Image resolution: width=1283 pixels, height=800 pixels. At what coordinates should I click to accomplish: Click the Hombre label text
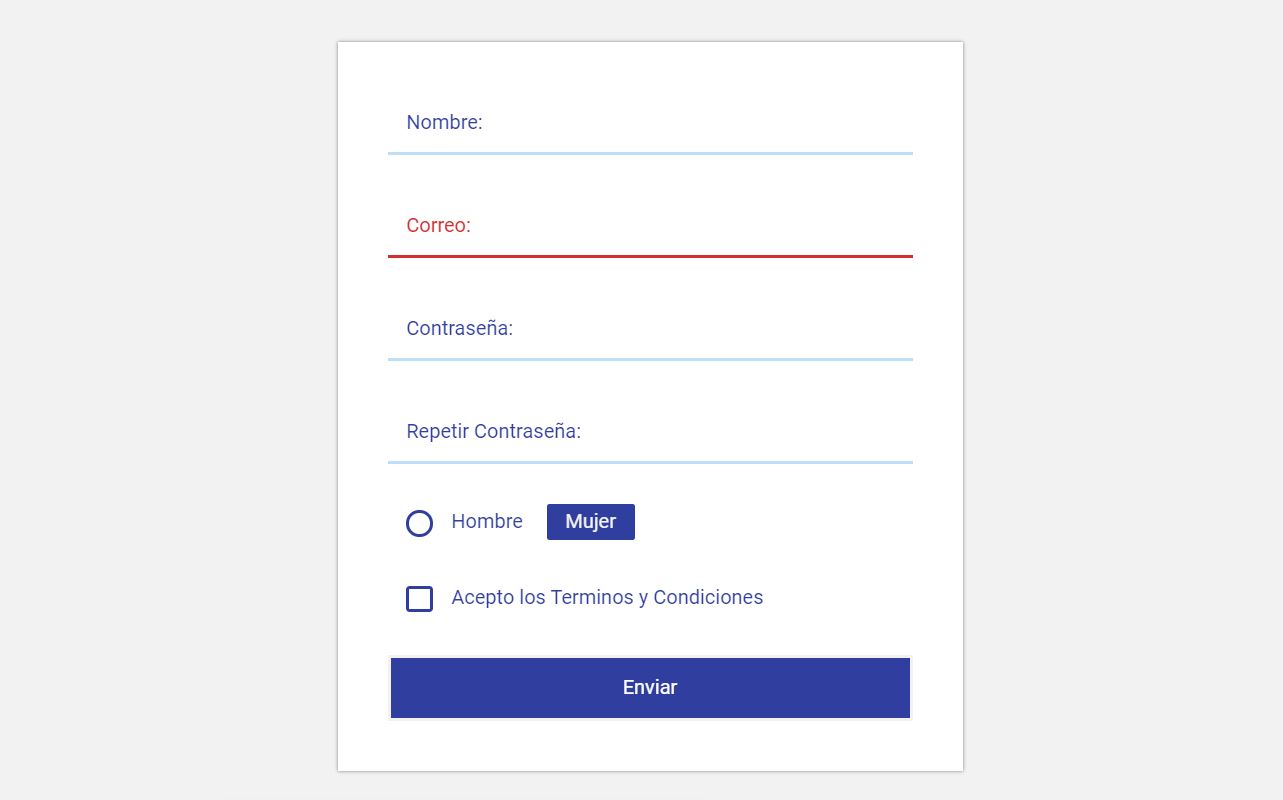(x=487, y=521)
